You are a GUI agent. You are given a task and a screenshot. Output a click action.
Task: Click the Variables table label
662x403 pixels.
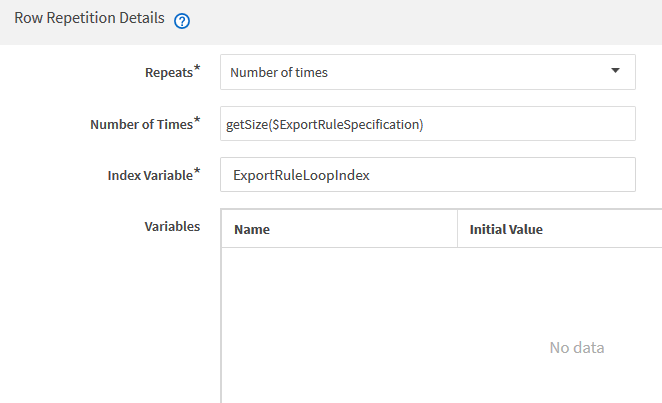tap(172, 226)
